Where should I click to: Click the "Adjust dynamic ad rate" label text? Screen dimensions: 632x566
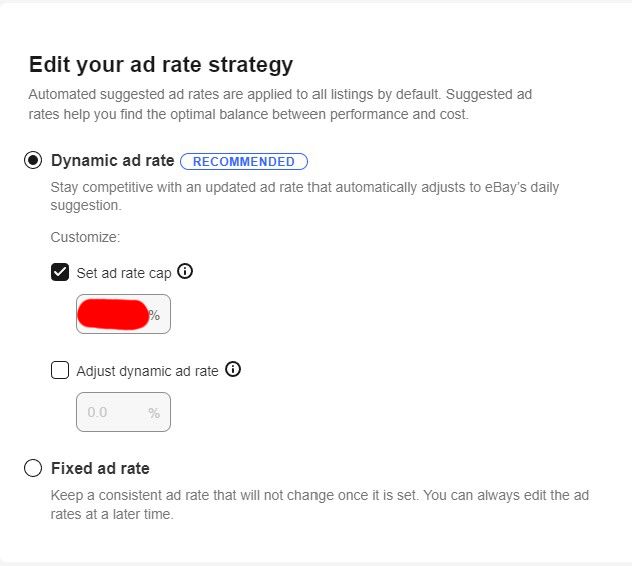[147, 371]
